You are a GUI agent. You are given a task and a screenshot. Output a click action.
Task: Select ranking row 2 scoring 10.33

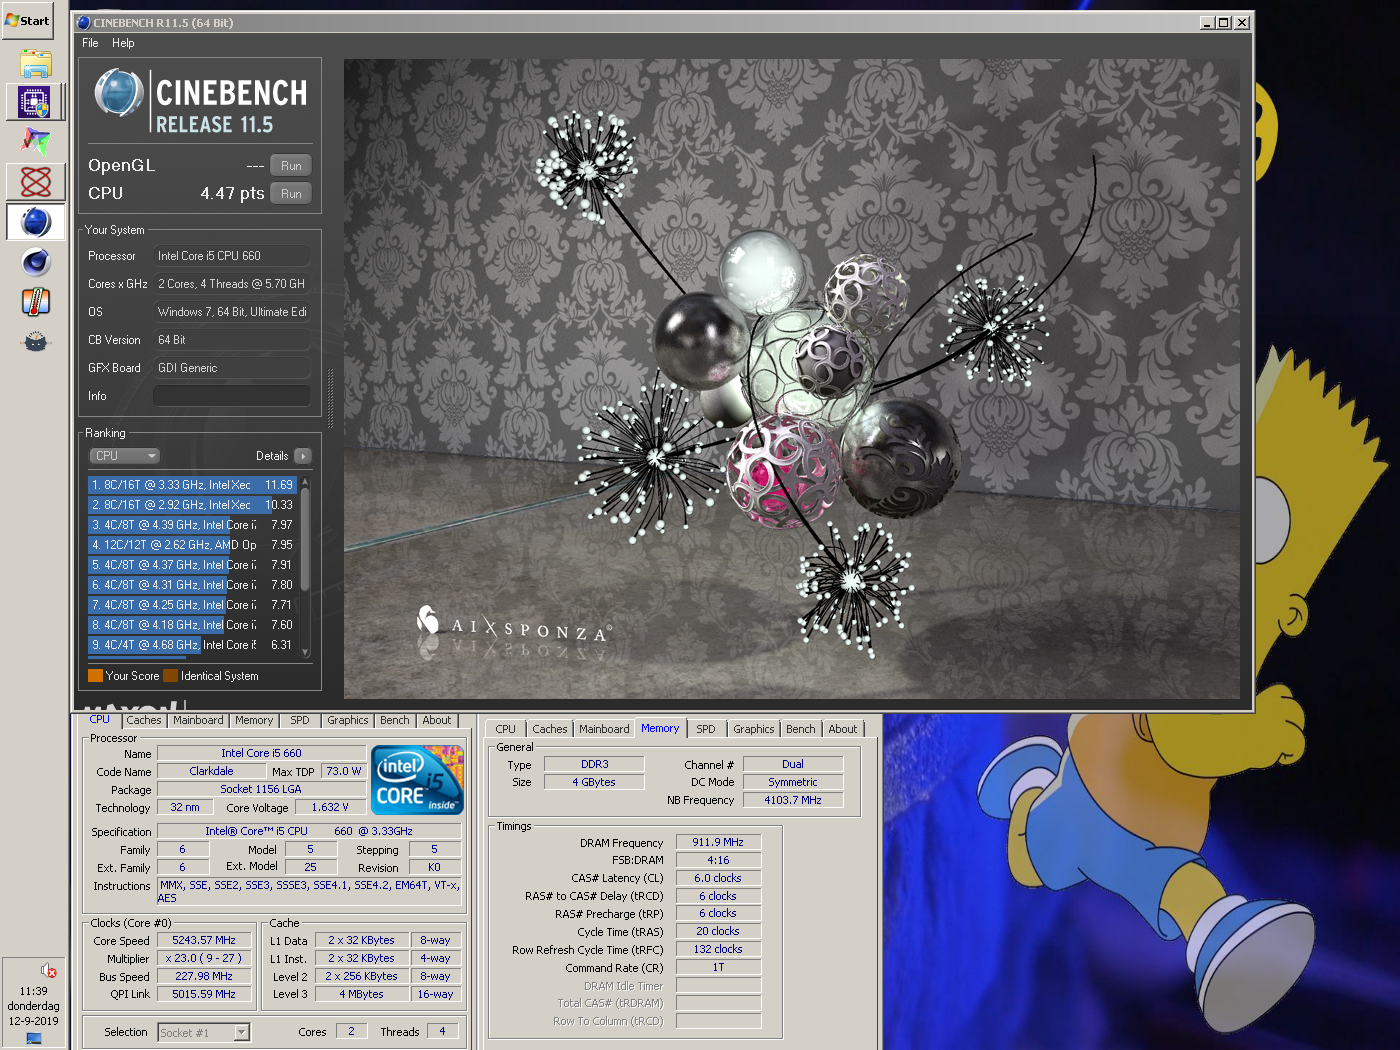point(192,505)
